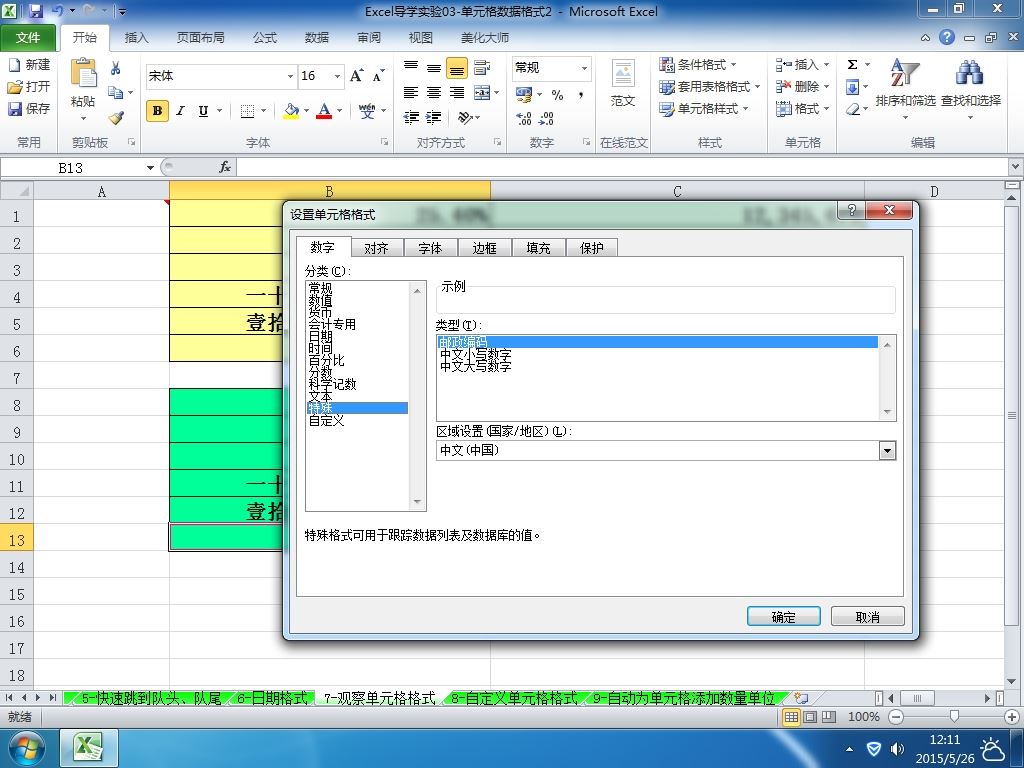Image resolution: width=1024 pixels, height=768 pixels.
Task: Click the Decrease Font Size icon
Action: pos(379,76)
